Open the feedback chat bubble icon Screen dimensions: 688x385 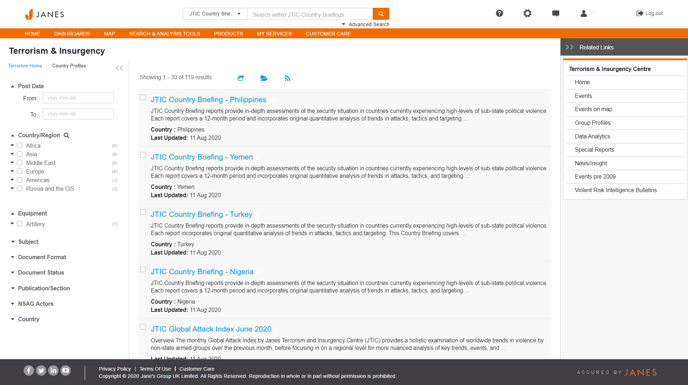(555, 14)
